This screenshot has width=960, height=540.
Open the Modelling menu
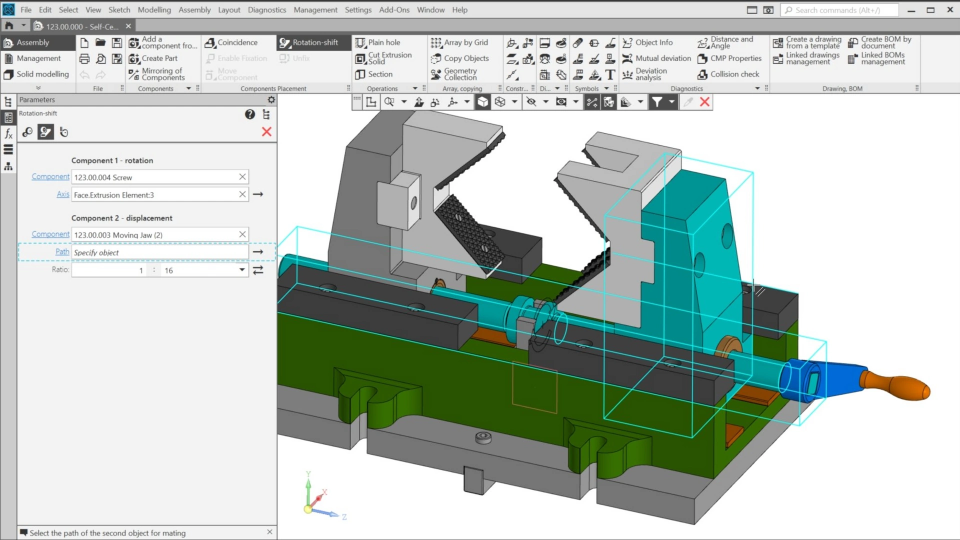click(x=154, y=10)
